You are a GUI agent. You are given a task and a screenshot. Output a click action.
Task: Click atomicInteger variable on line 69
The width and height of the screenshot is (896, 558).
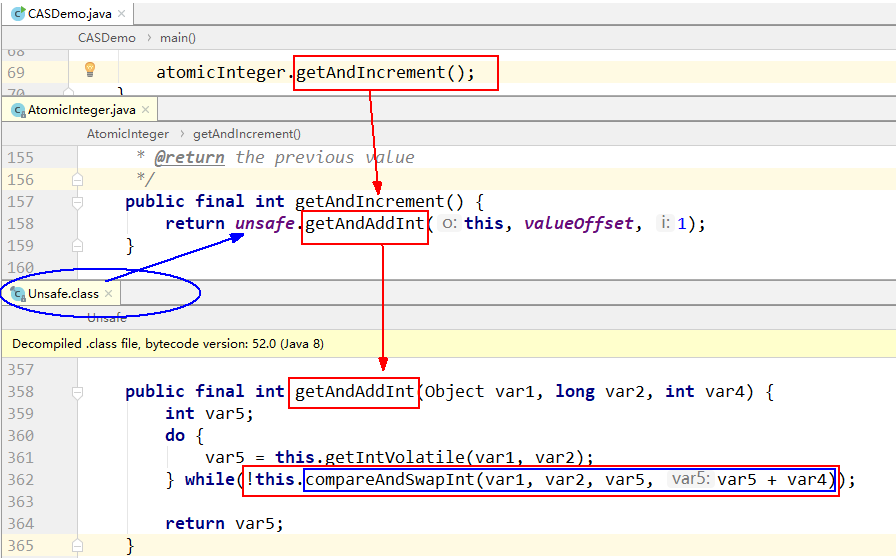pyautogui.click(x=221, y=73)
